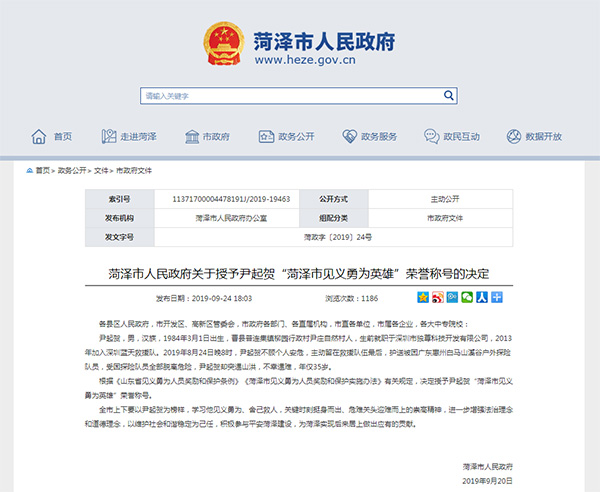Go to 首页 in breadcrumb
Viewport: 600px width, 492px height.
[42, 171]
